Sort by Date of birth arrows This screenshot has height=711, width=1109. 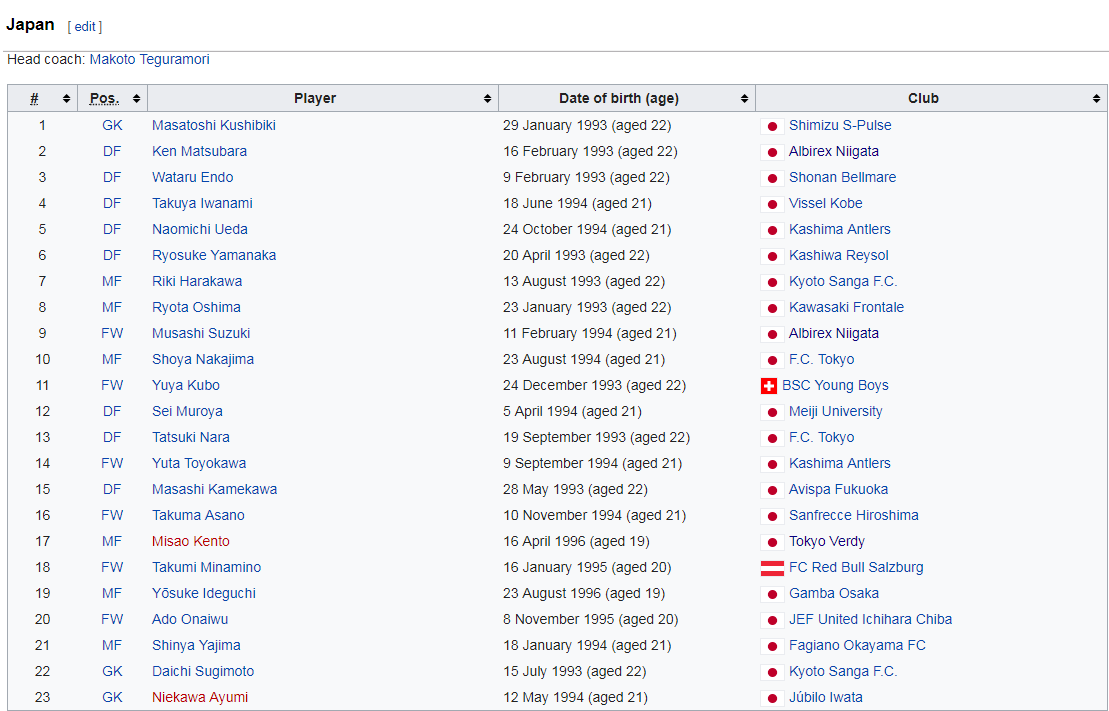[x=744, y=99]
